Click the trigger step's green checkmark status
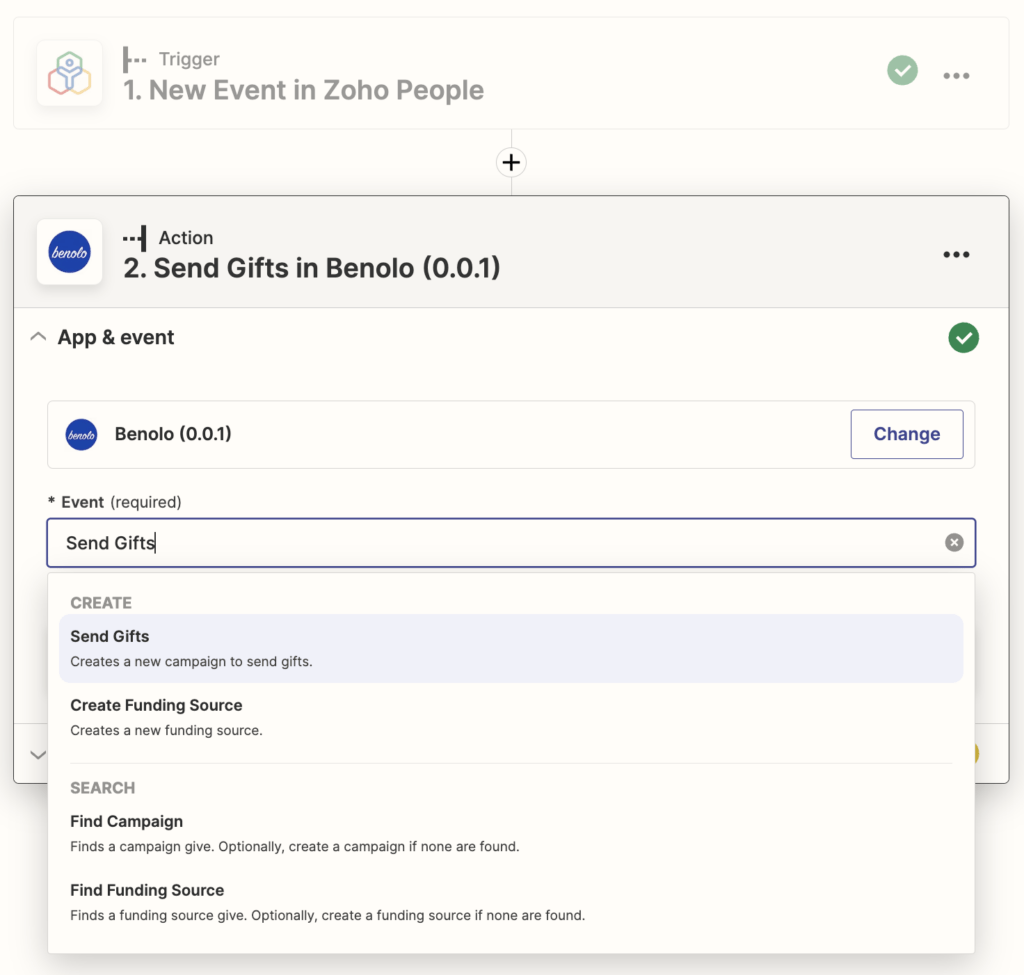The height and width of the screenshot is (975, 1024). coord(903,71)
